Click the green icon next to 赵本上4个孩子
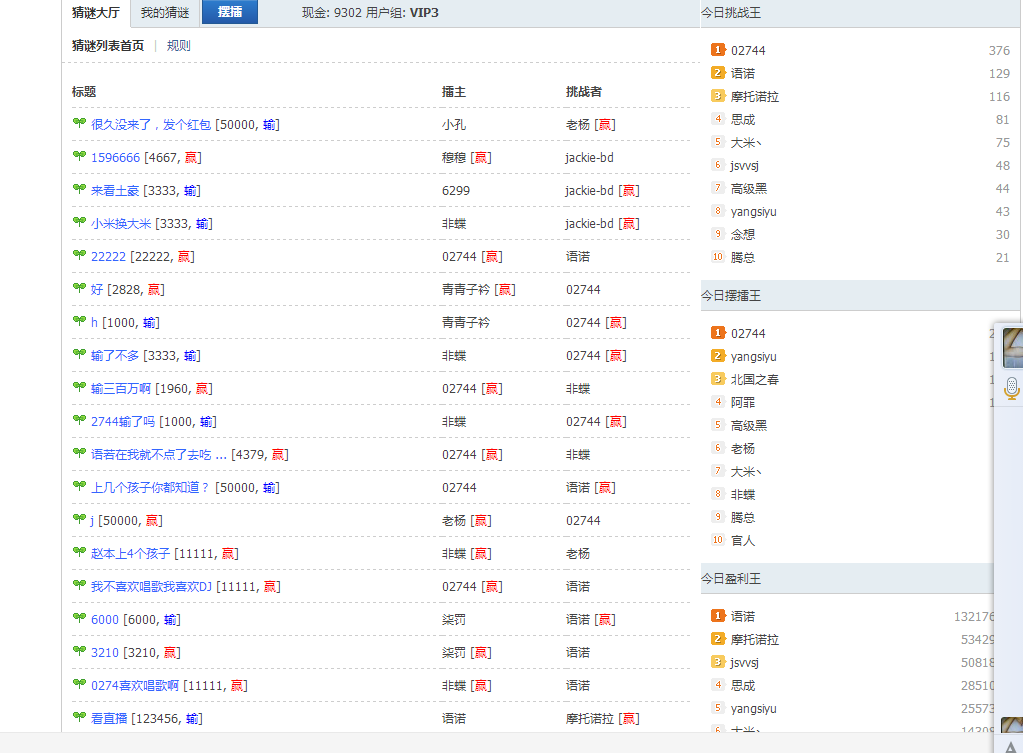1023x753 pixels. (80, 553)
